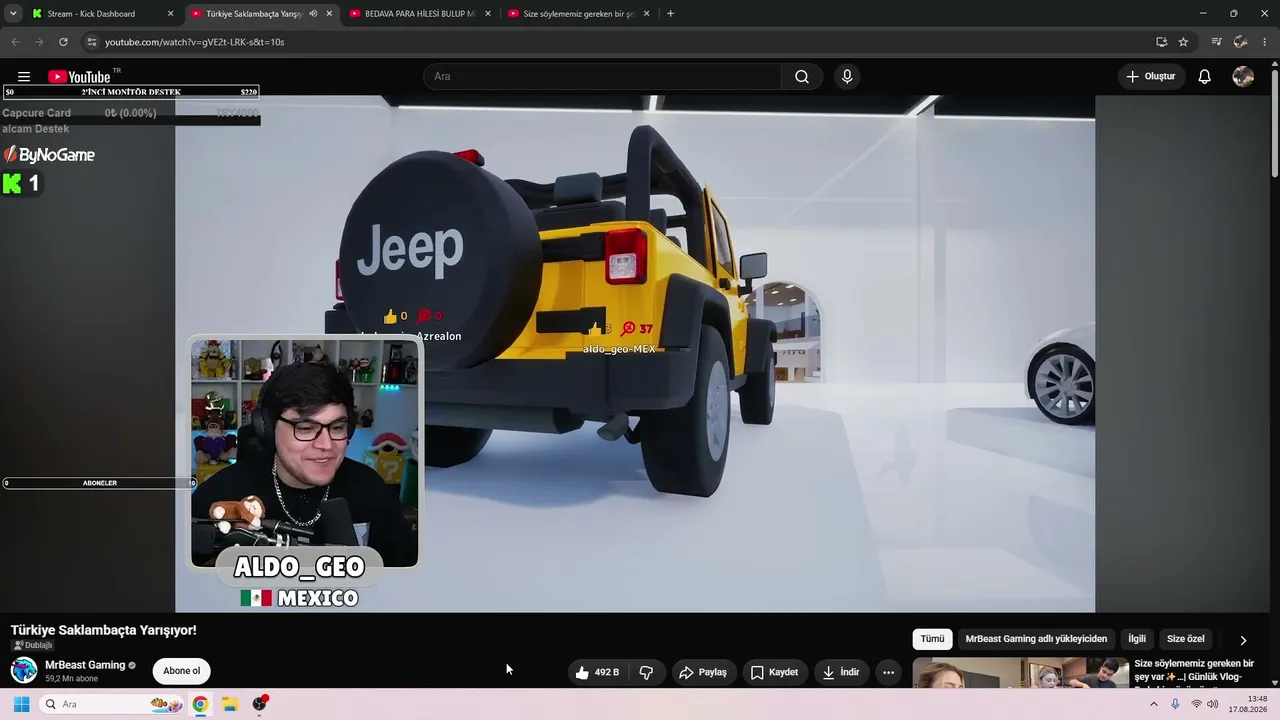Open browser media controls icon
Viewport: 1280px width, 720px height.
coord(1216,42)
